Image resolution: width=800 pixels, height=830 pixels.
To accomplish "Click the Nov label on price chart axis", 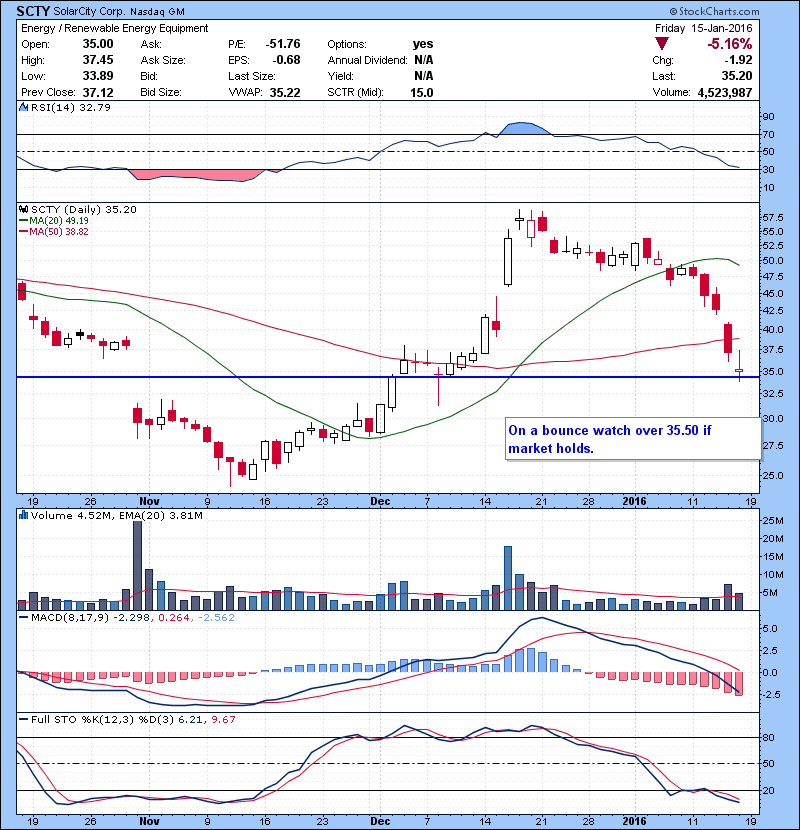I will (x=149, y=501).
